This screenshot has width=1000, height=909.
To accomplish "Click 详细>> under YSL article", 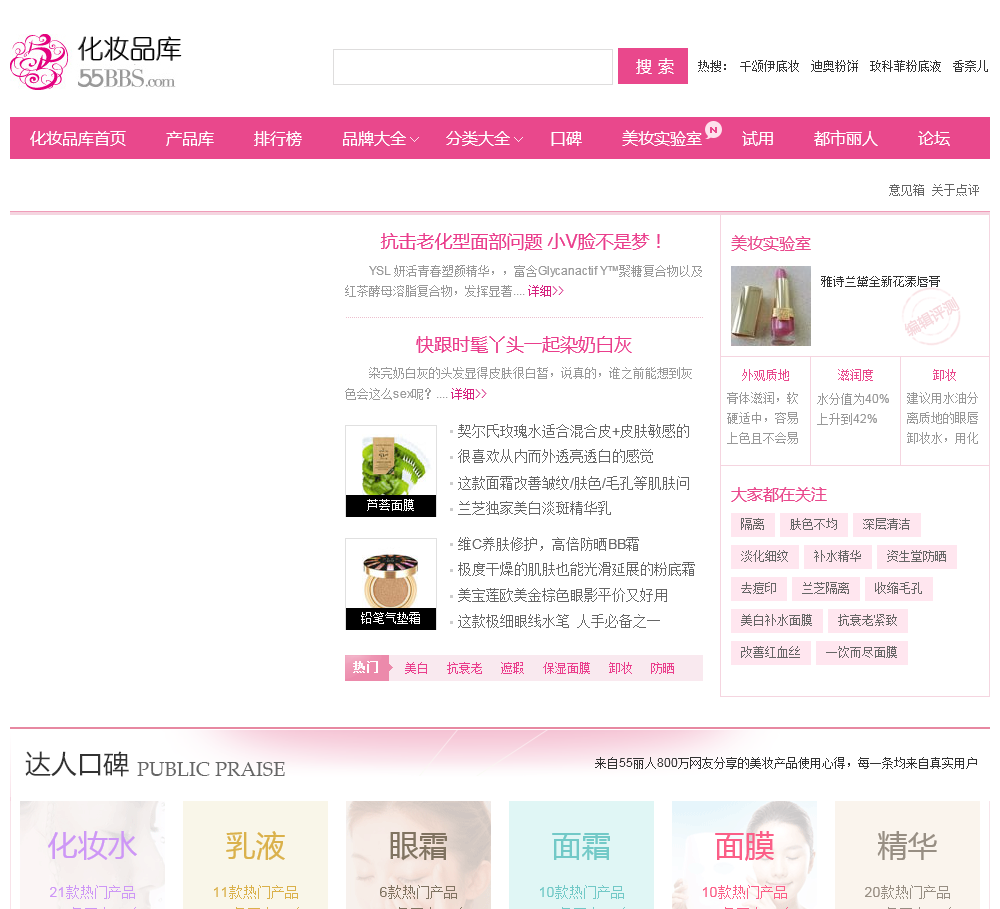I will 546,291.
